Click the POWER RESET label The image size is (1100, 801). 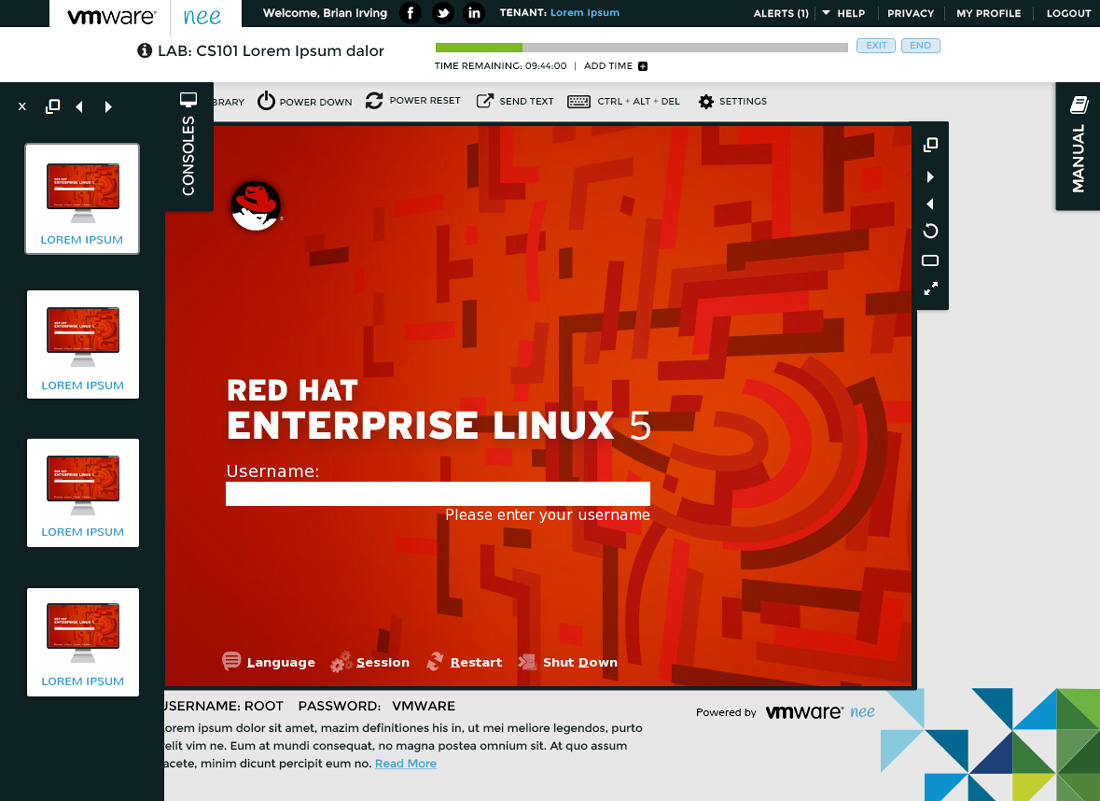click(425, 101)
